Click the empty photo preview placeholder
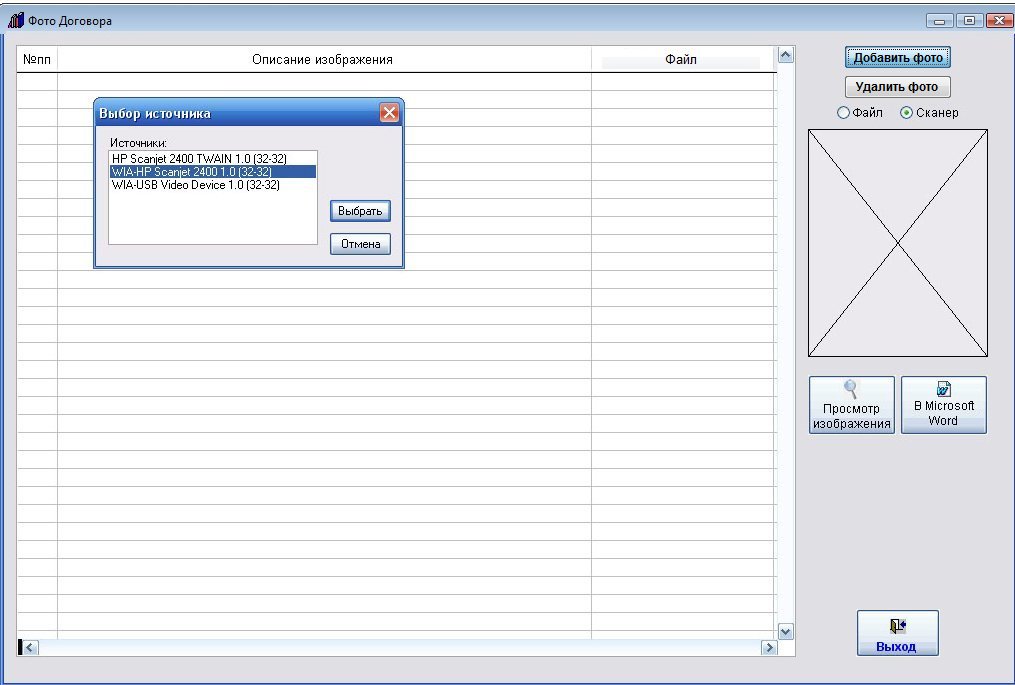 (898, 243)
